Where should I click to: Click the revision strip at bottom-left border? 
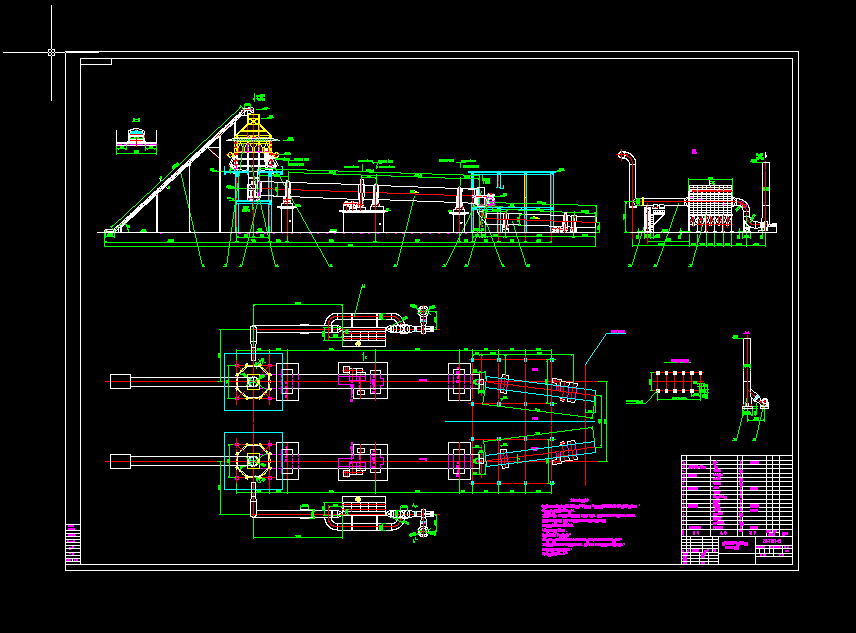pyautogui.click(x=73, y=544)
